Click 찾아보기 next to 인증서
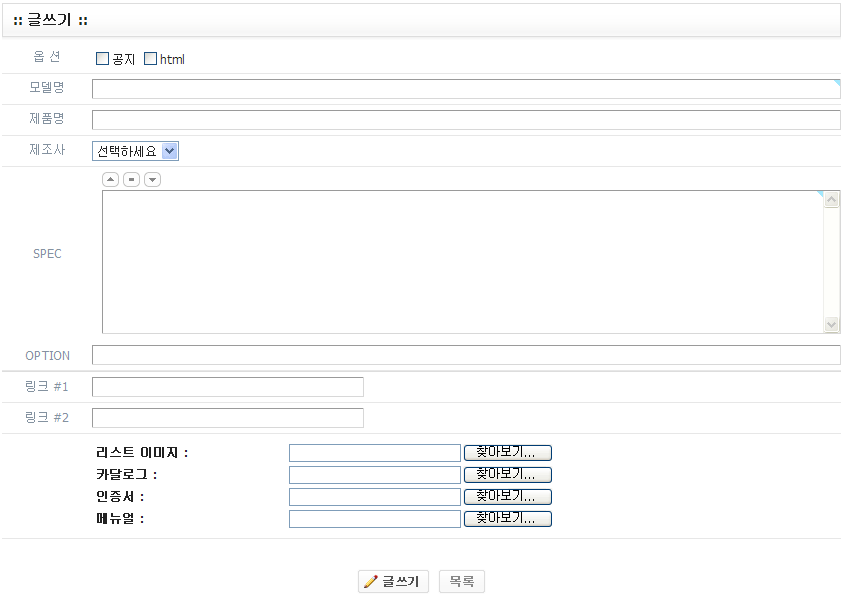The image size is (844, 595). click(507, 497)
